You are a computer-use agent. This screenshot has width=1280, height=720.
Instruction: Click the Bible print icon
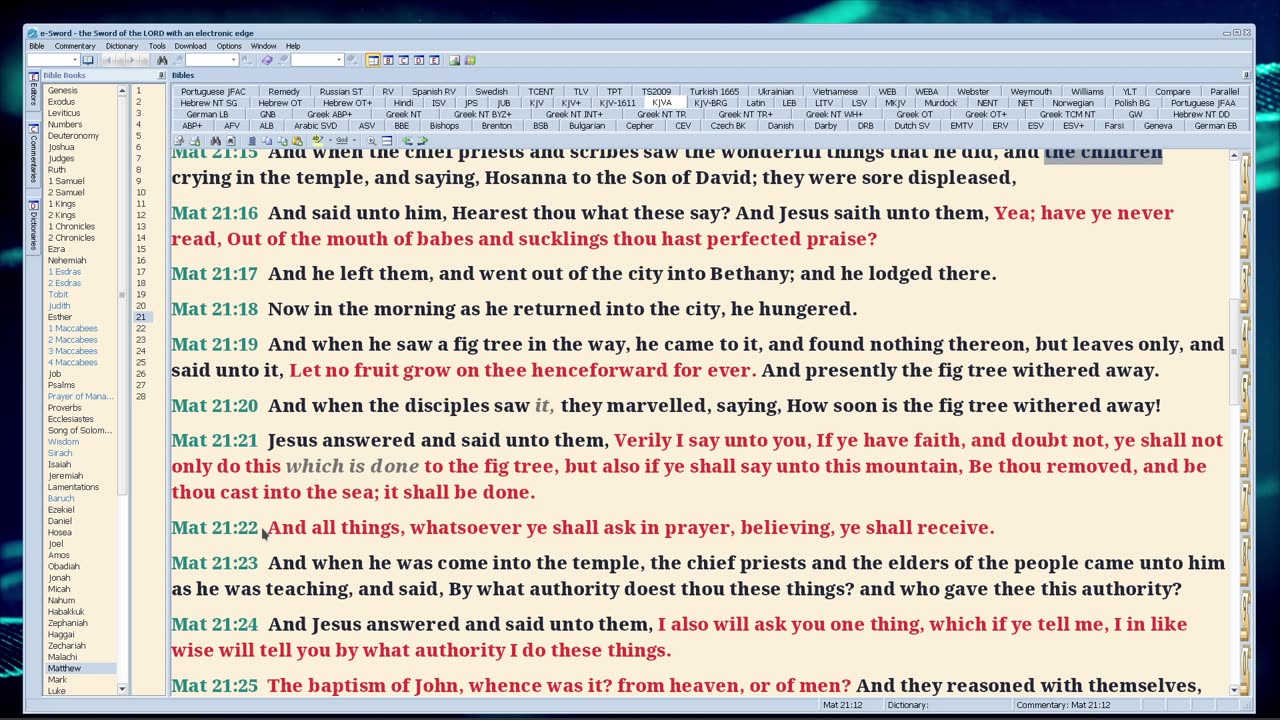tap(195, 141)
